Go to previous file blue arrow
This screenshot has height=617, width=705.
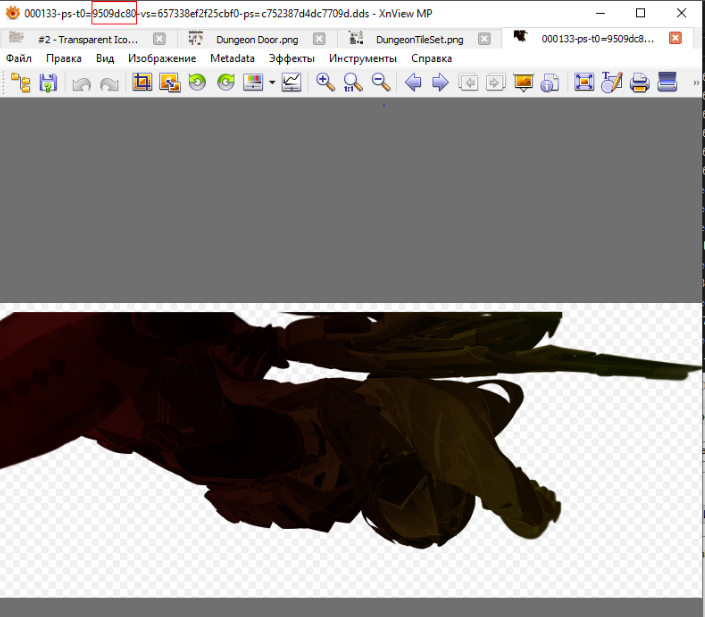click(413, 83)
